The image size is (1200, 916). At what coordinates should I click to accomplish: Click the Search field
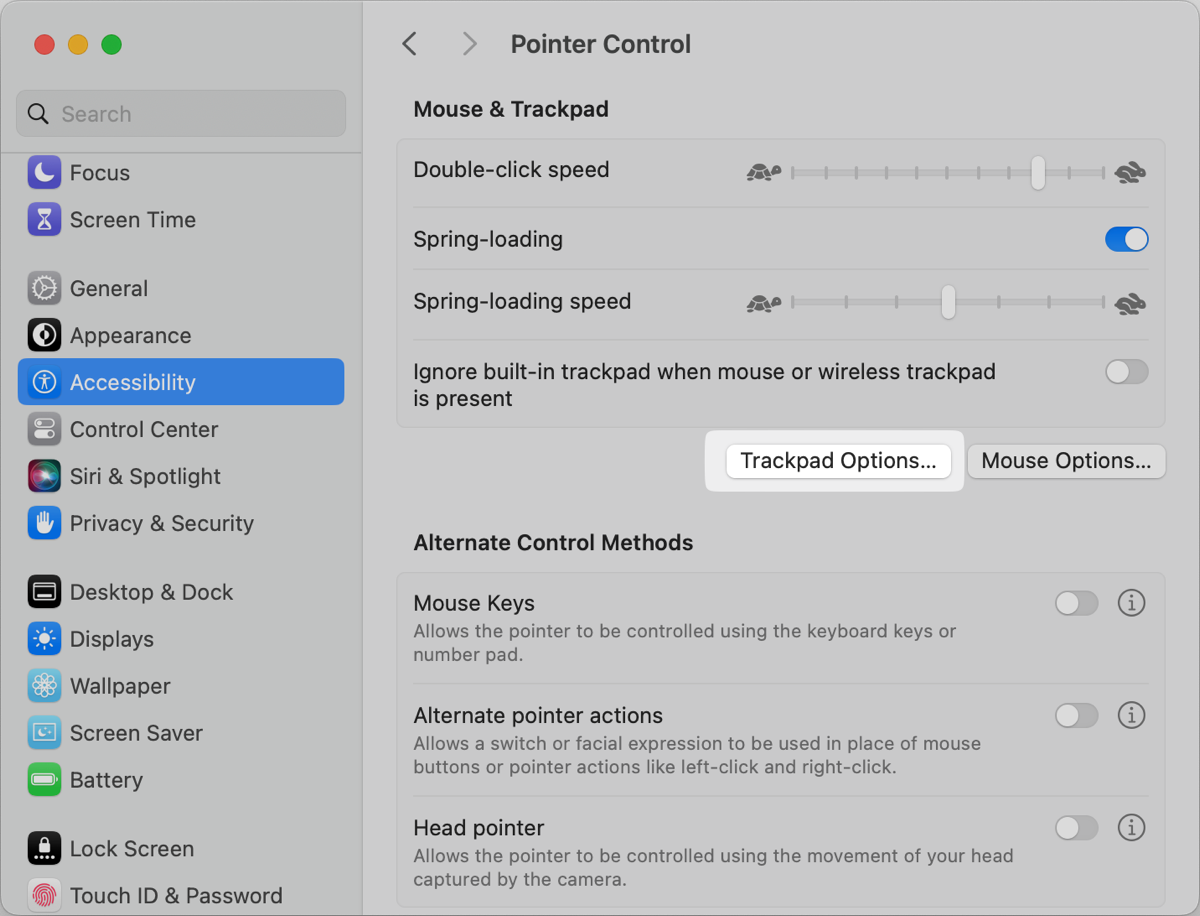pos(181,114)
